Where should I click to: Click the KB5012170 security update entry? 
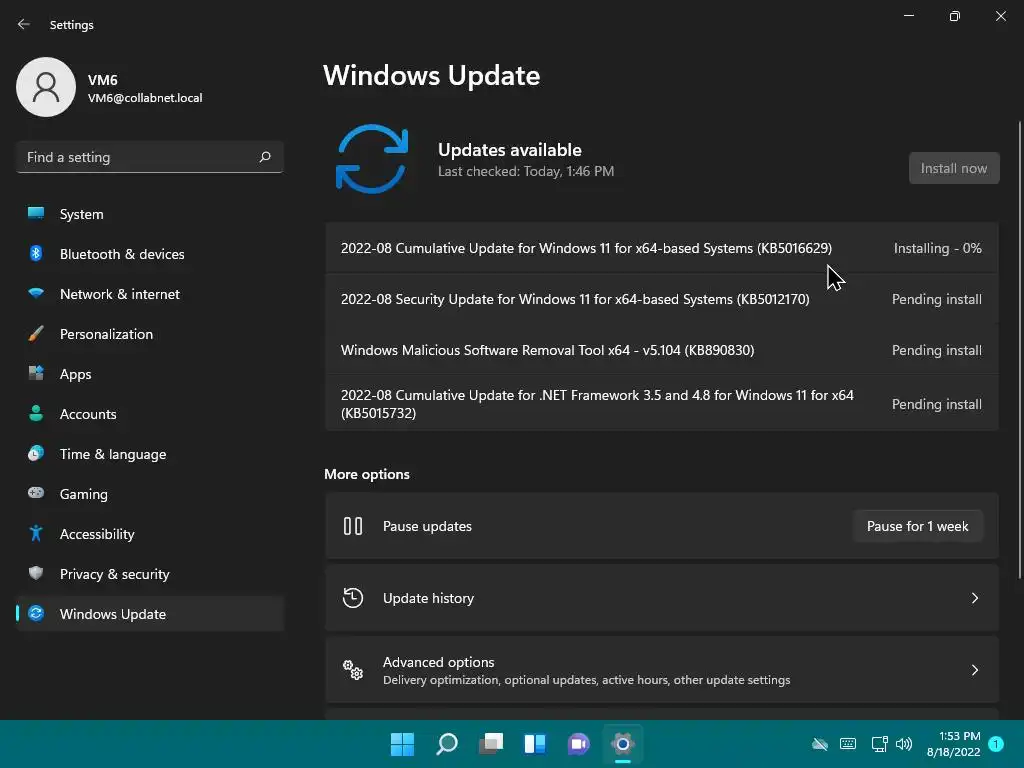click(662, 299)
